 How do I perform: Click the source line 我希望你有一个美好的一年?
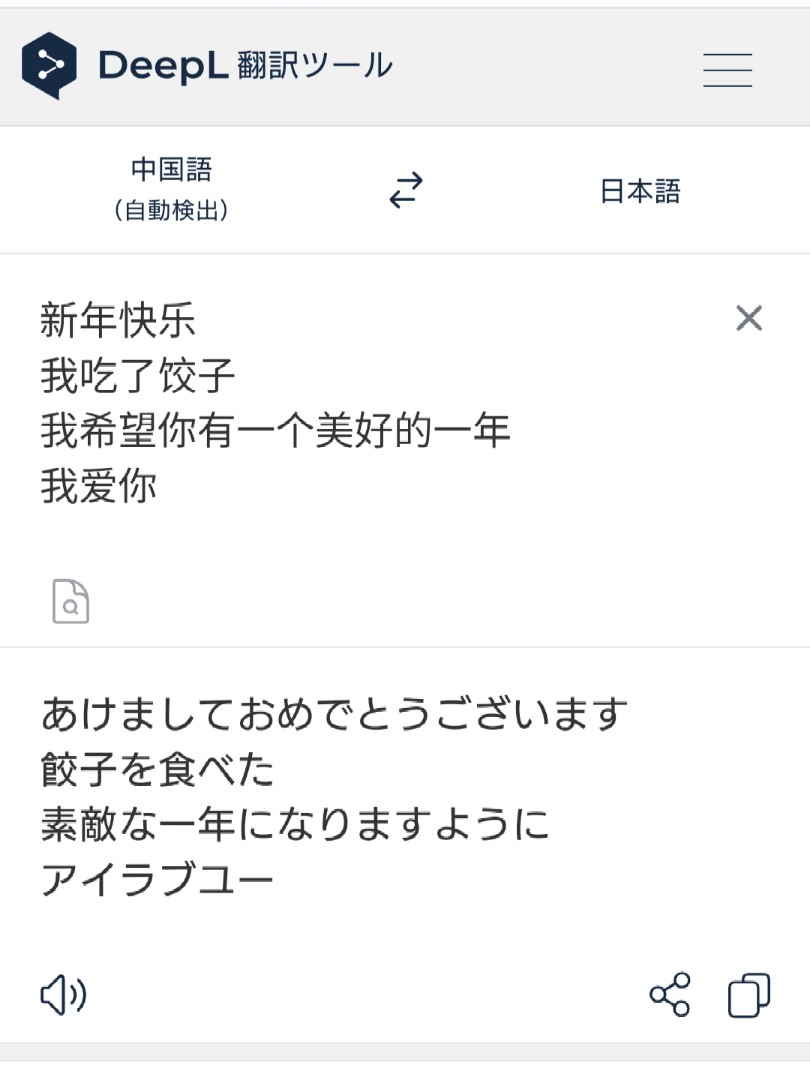click(275, 430)
